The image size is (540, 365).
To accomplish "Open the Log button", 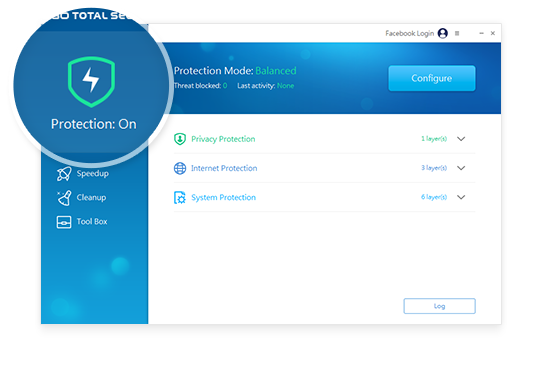I will 439,306.
